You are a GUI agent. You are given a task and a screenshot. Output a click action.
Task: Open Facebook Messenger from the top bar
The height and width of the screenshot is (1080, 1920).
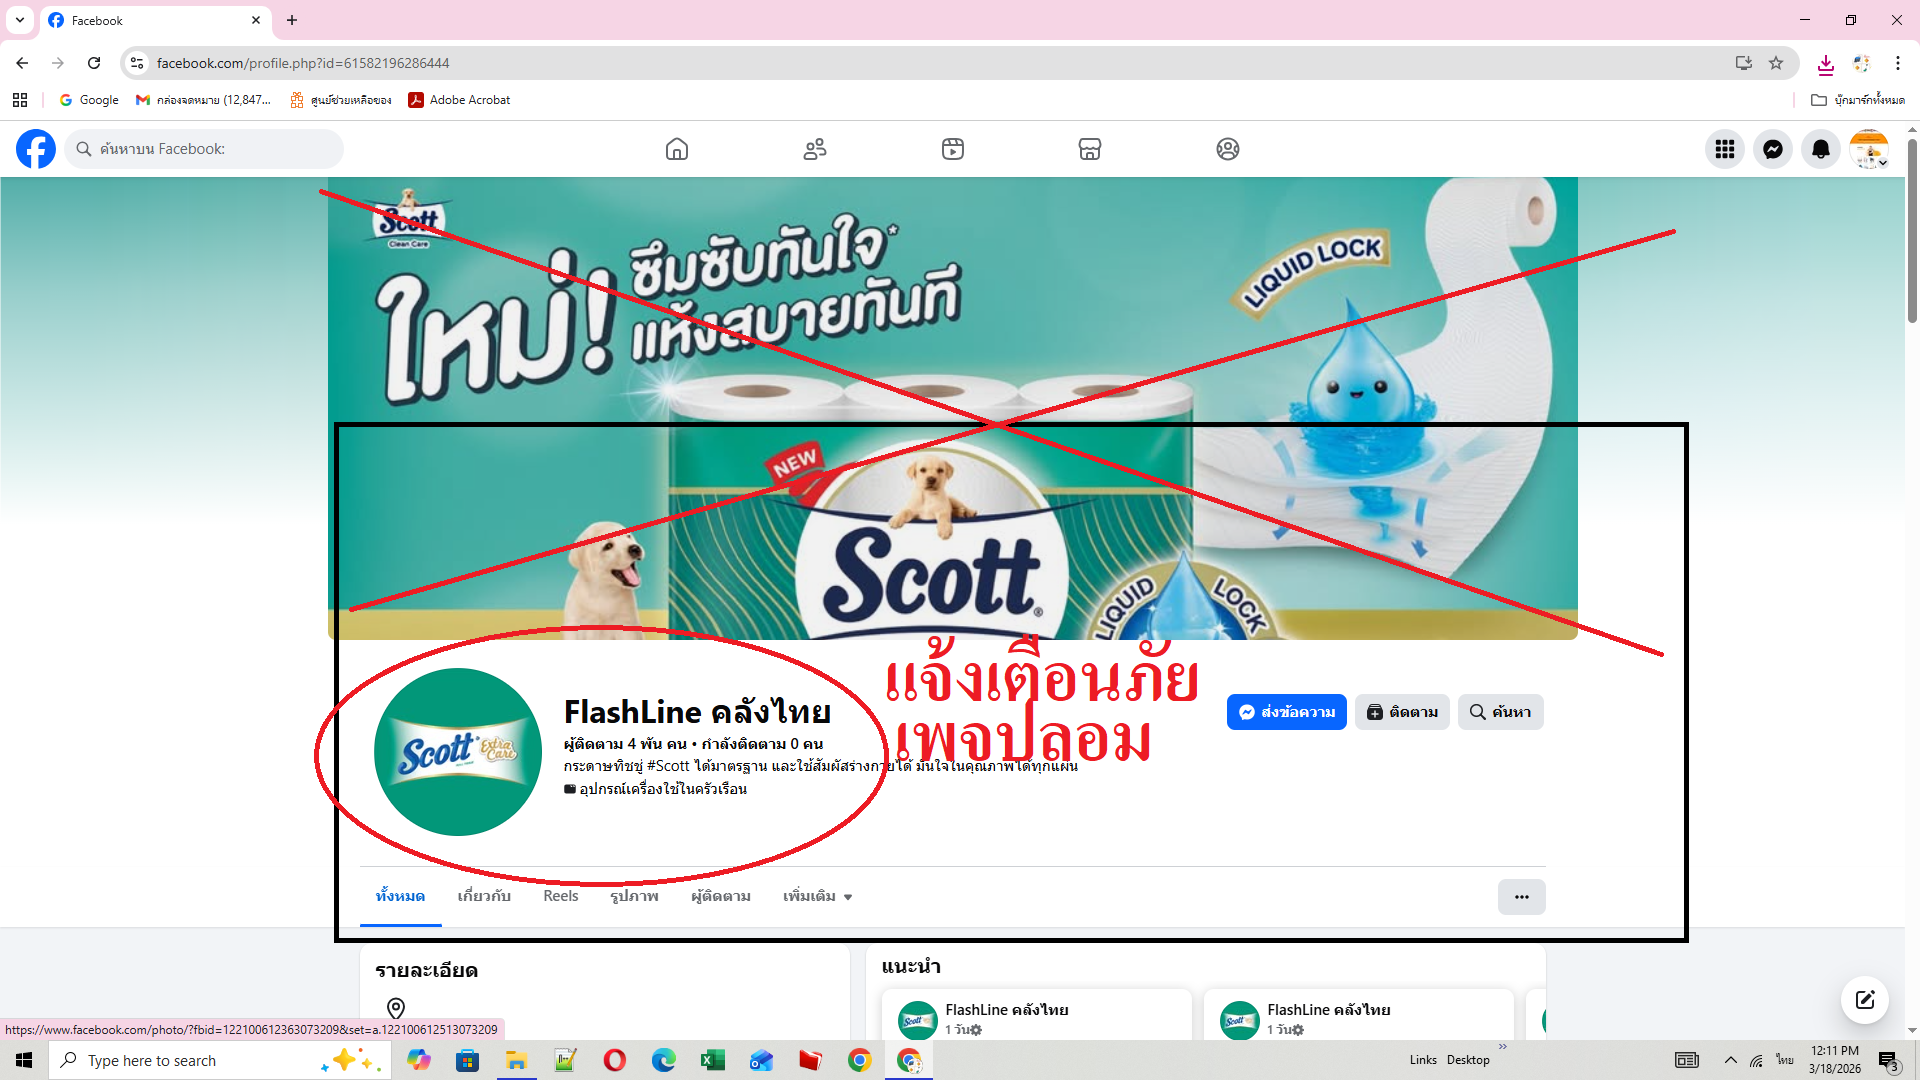1772,148
